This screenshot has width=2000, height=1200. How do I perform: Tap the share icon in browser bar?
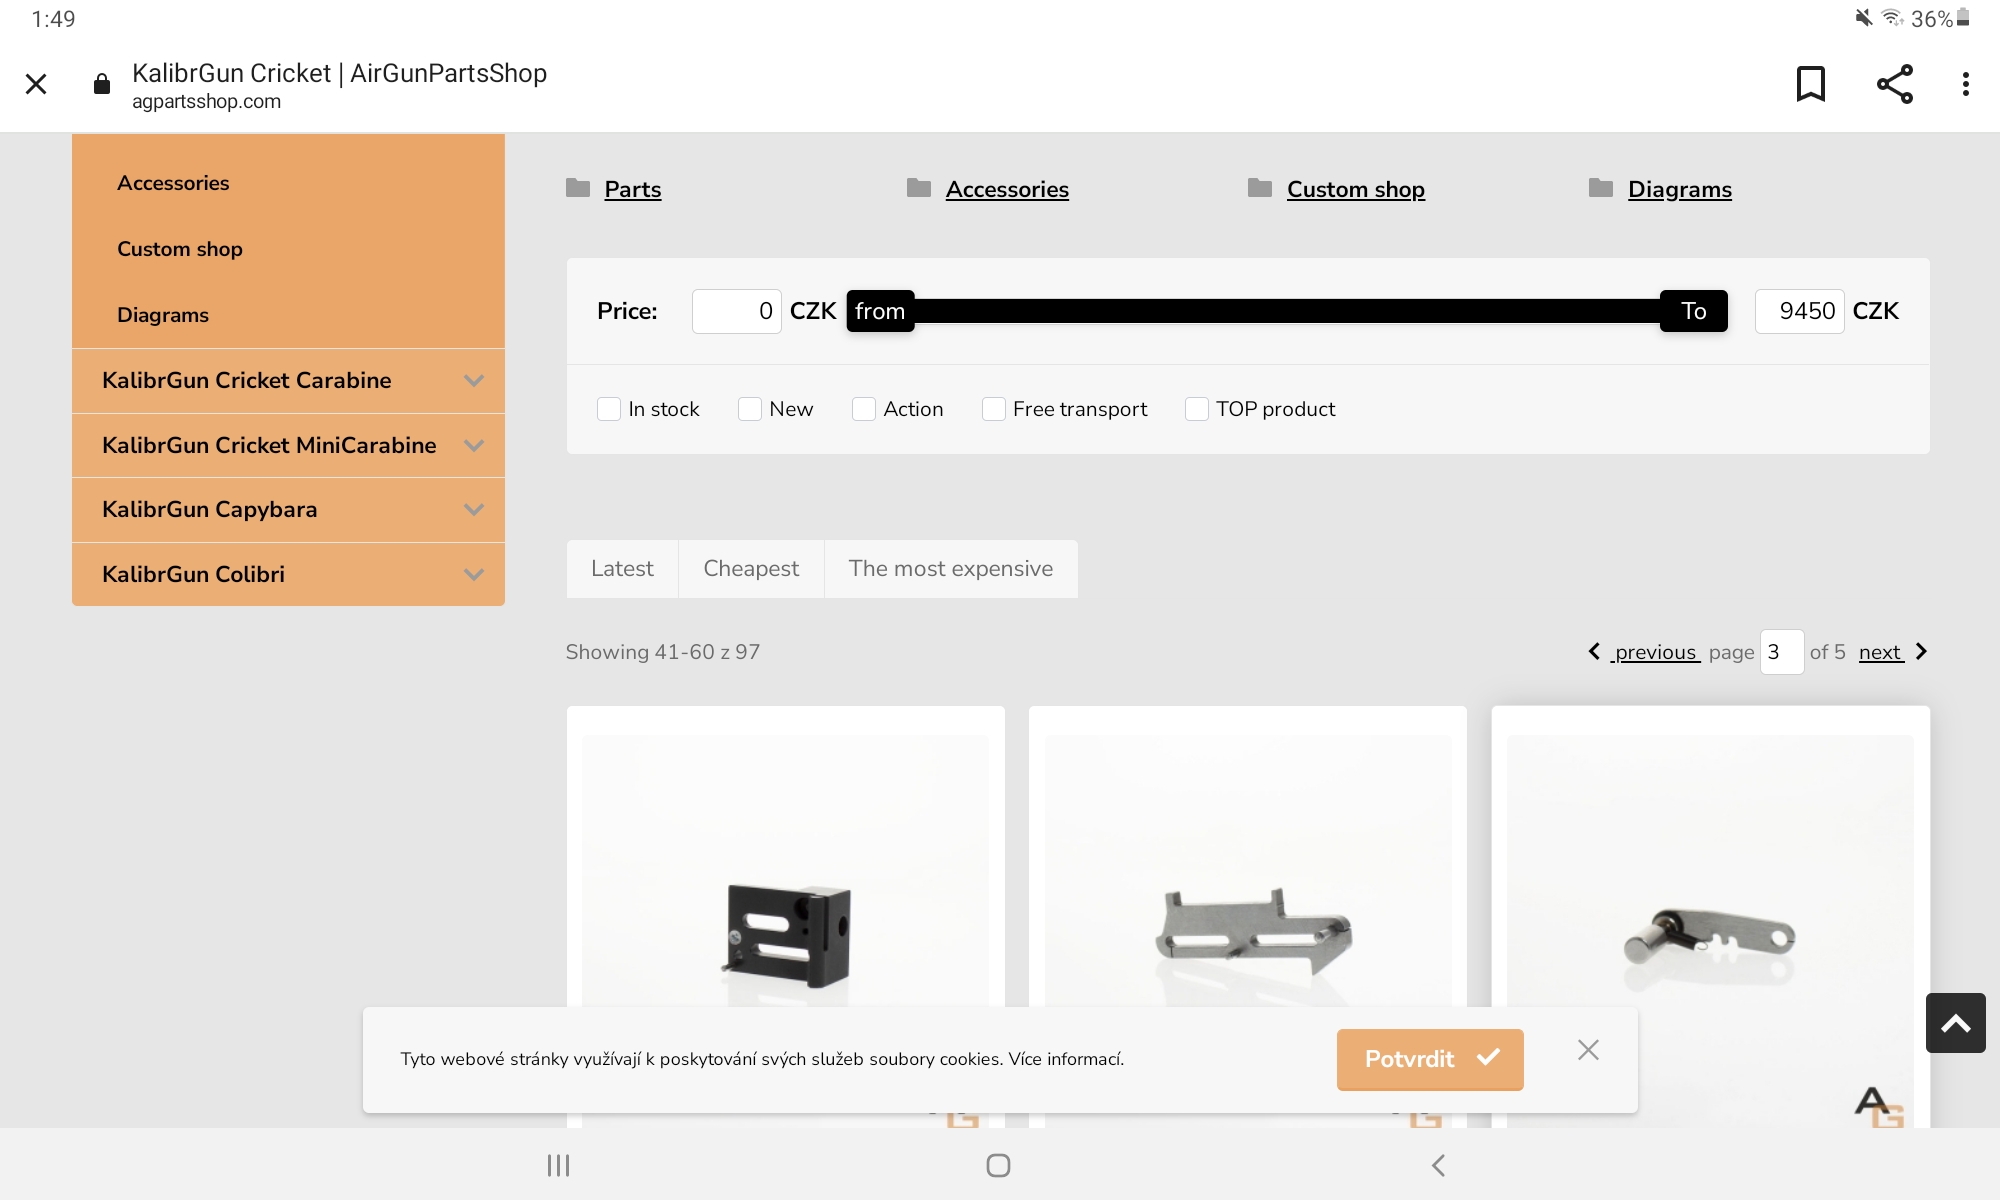click(x=1894, y=84)
